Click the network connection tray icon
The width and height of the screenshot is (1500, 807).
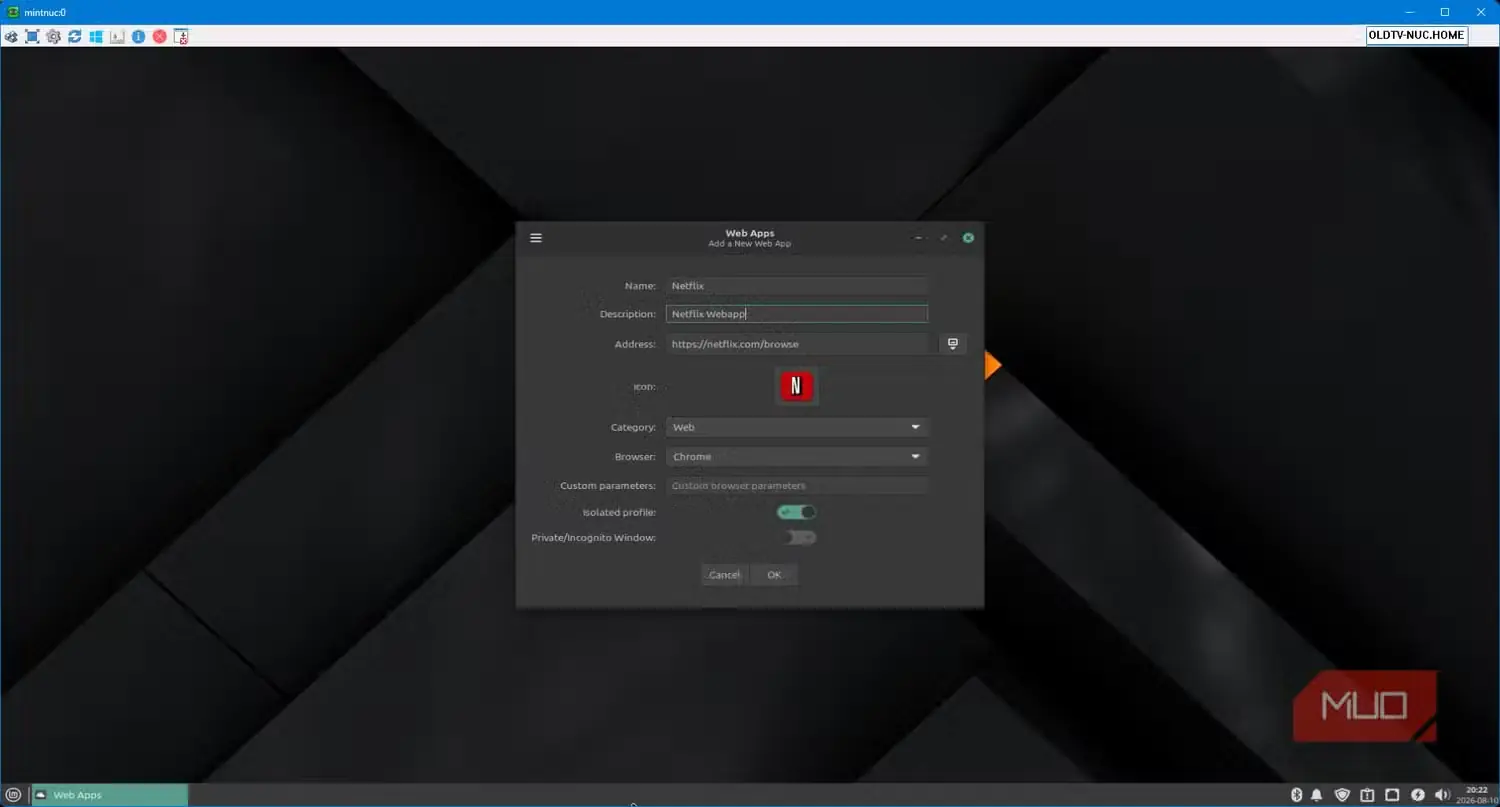pos(1392,795)
